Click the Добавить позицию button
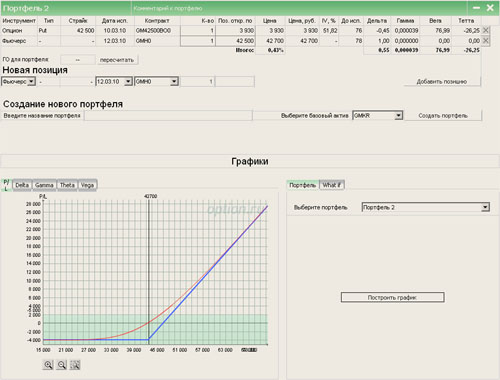 (x=442, y=81)
